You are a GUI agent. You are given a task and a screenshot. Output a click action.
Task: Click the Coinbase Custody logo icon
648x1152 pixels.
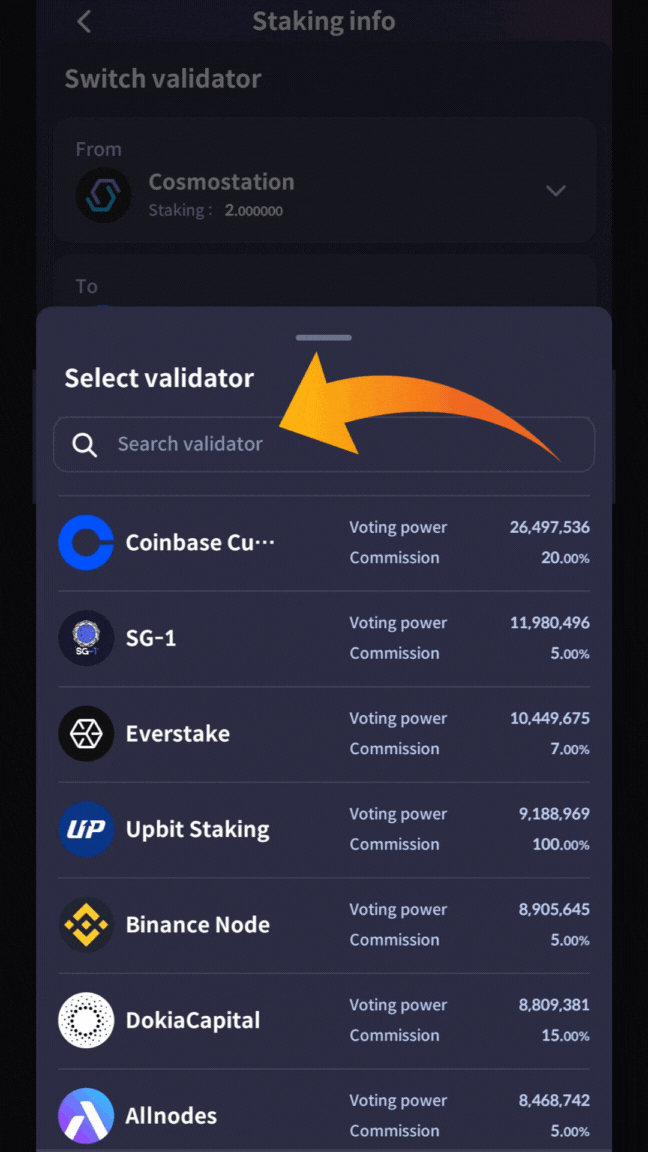86,543
